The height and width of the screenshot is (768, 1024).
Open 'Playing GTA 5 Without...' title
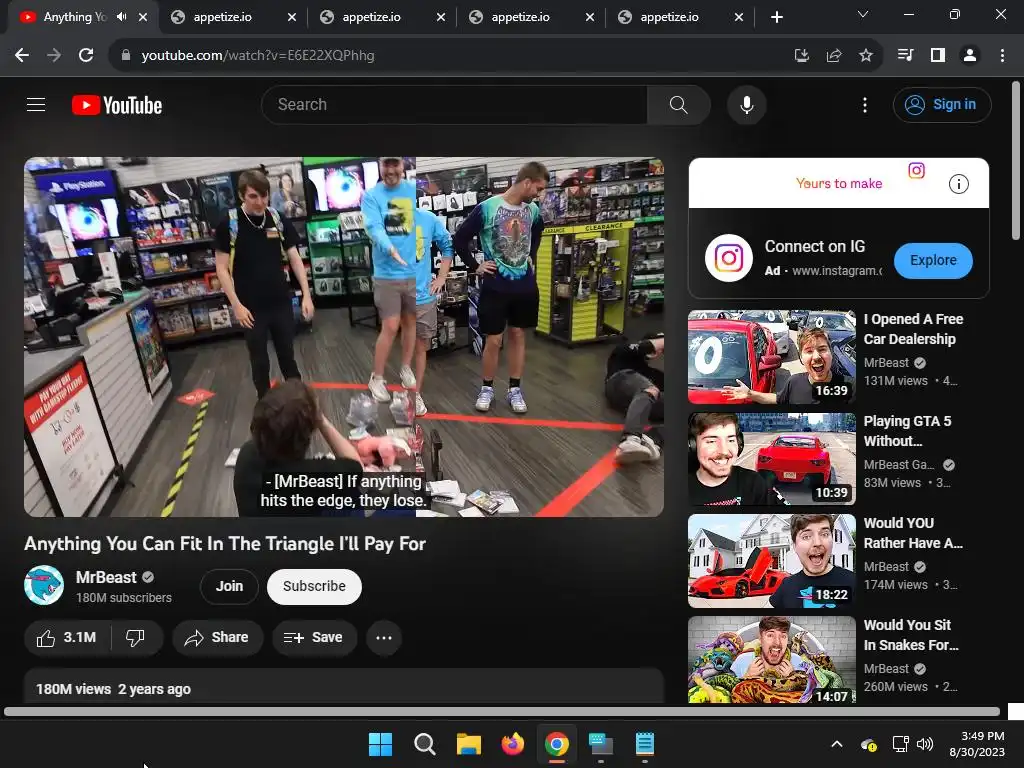tap(907, 431)
